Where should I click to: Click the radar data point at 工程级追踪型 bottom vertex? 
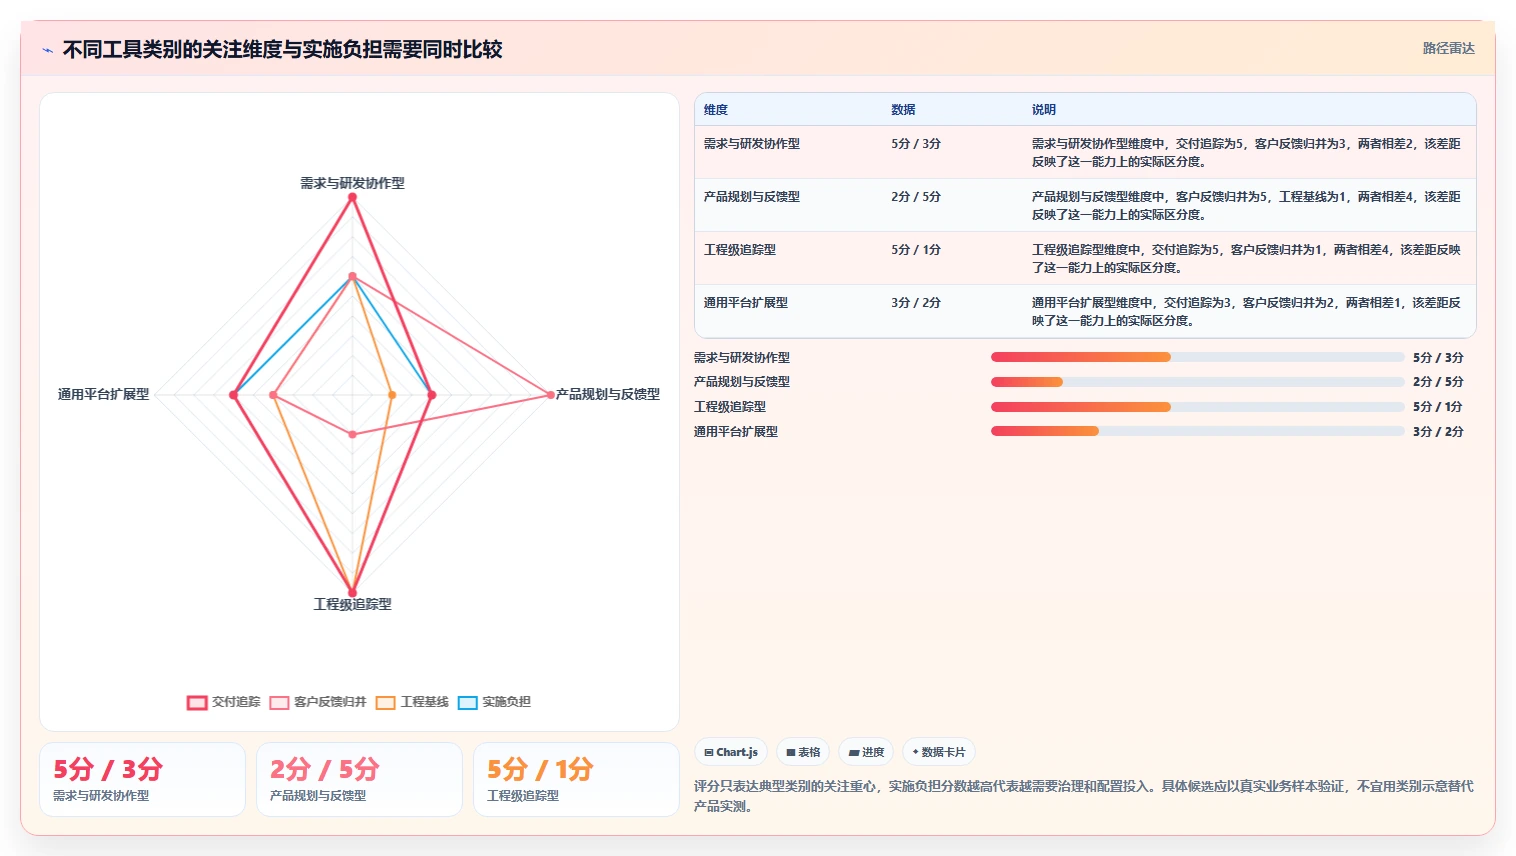coord(352,592)
